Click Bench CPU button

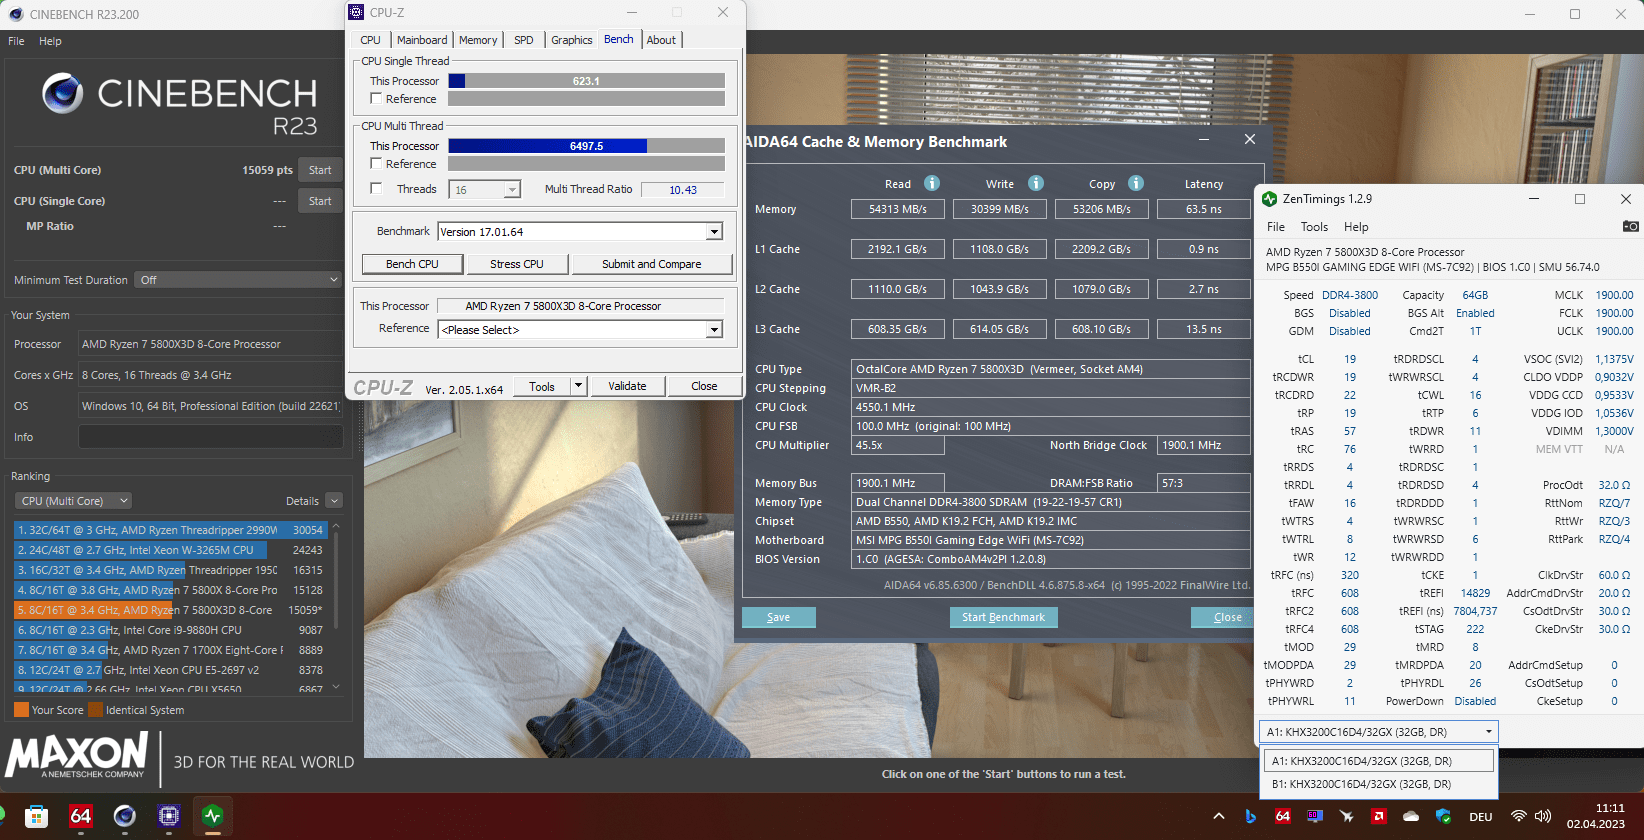click(x=412, y=264)
